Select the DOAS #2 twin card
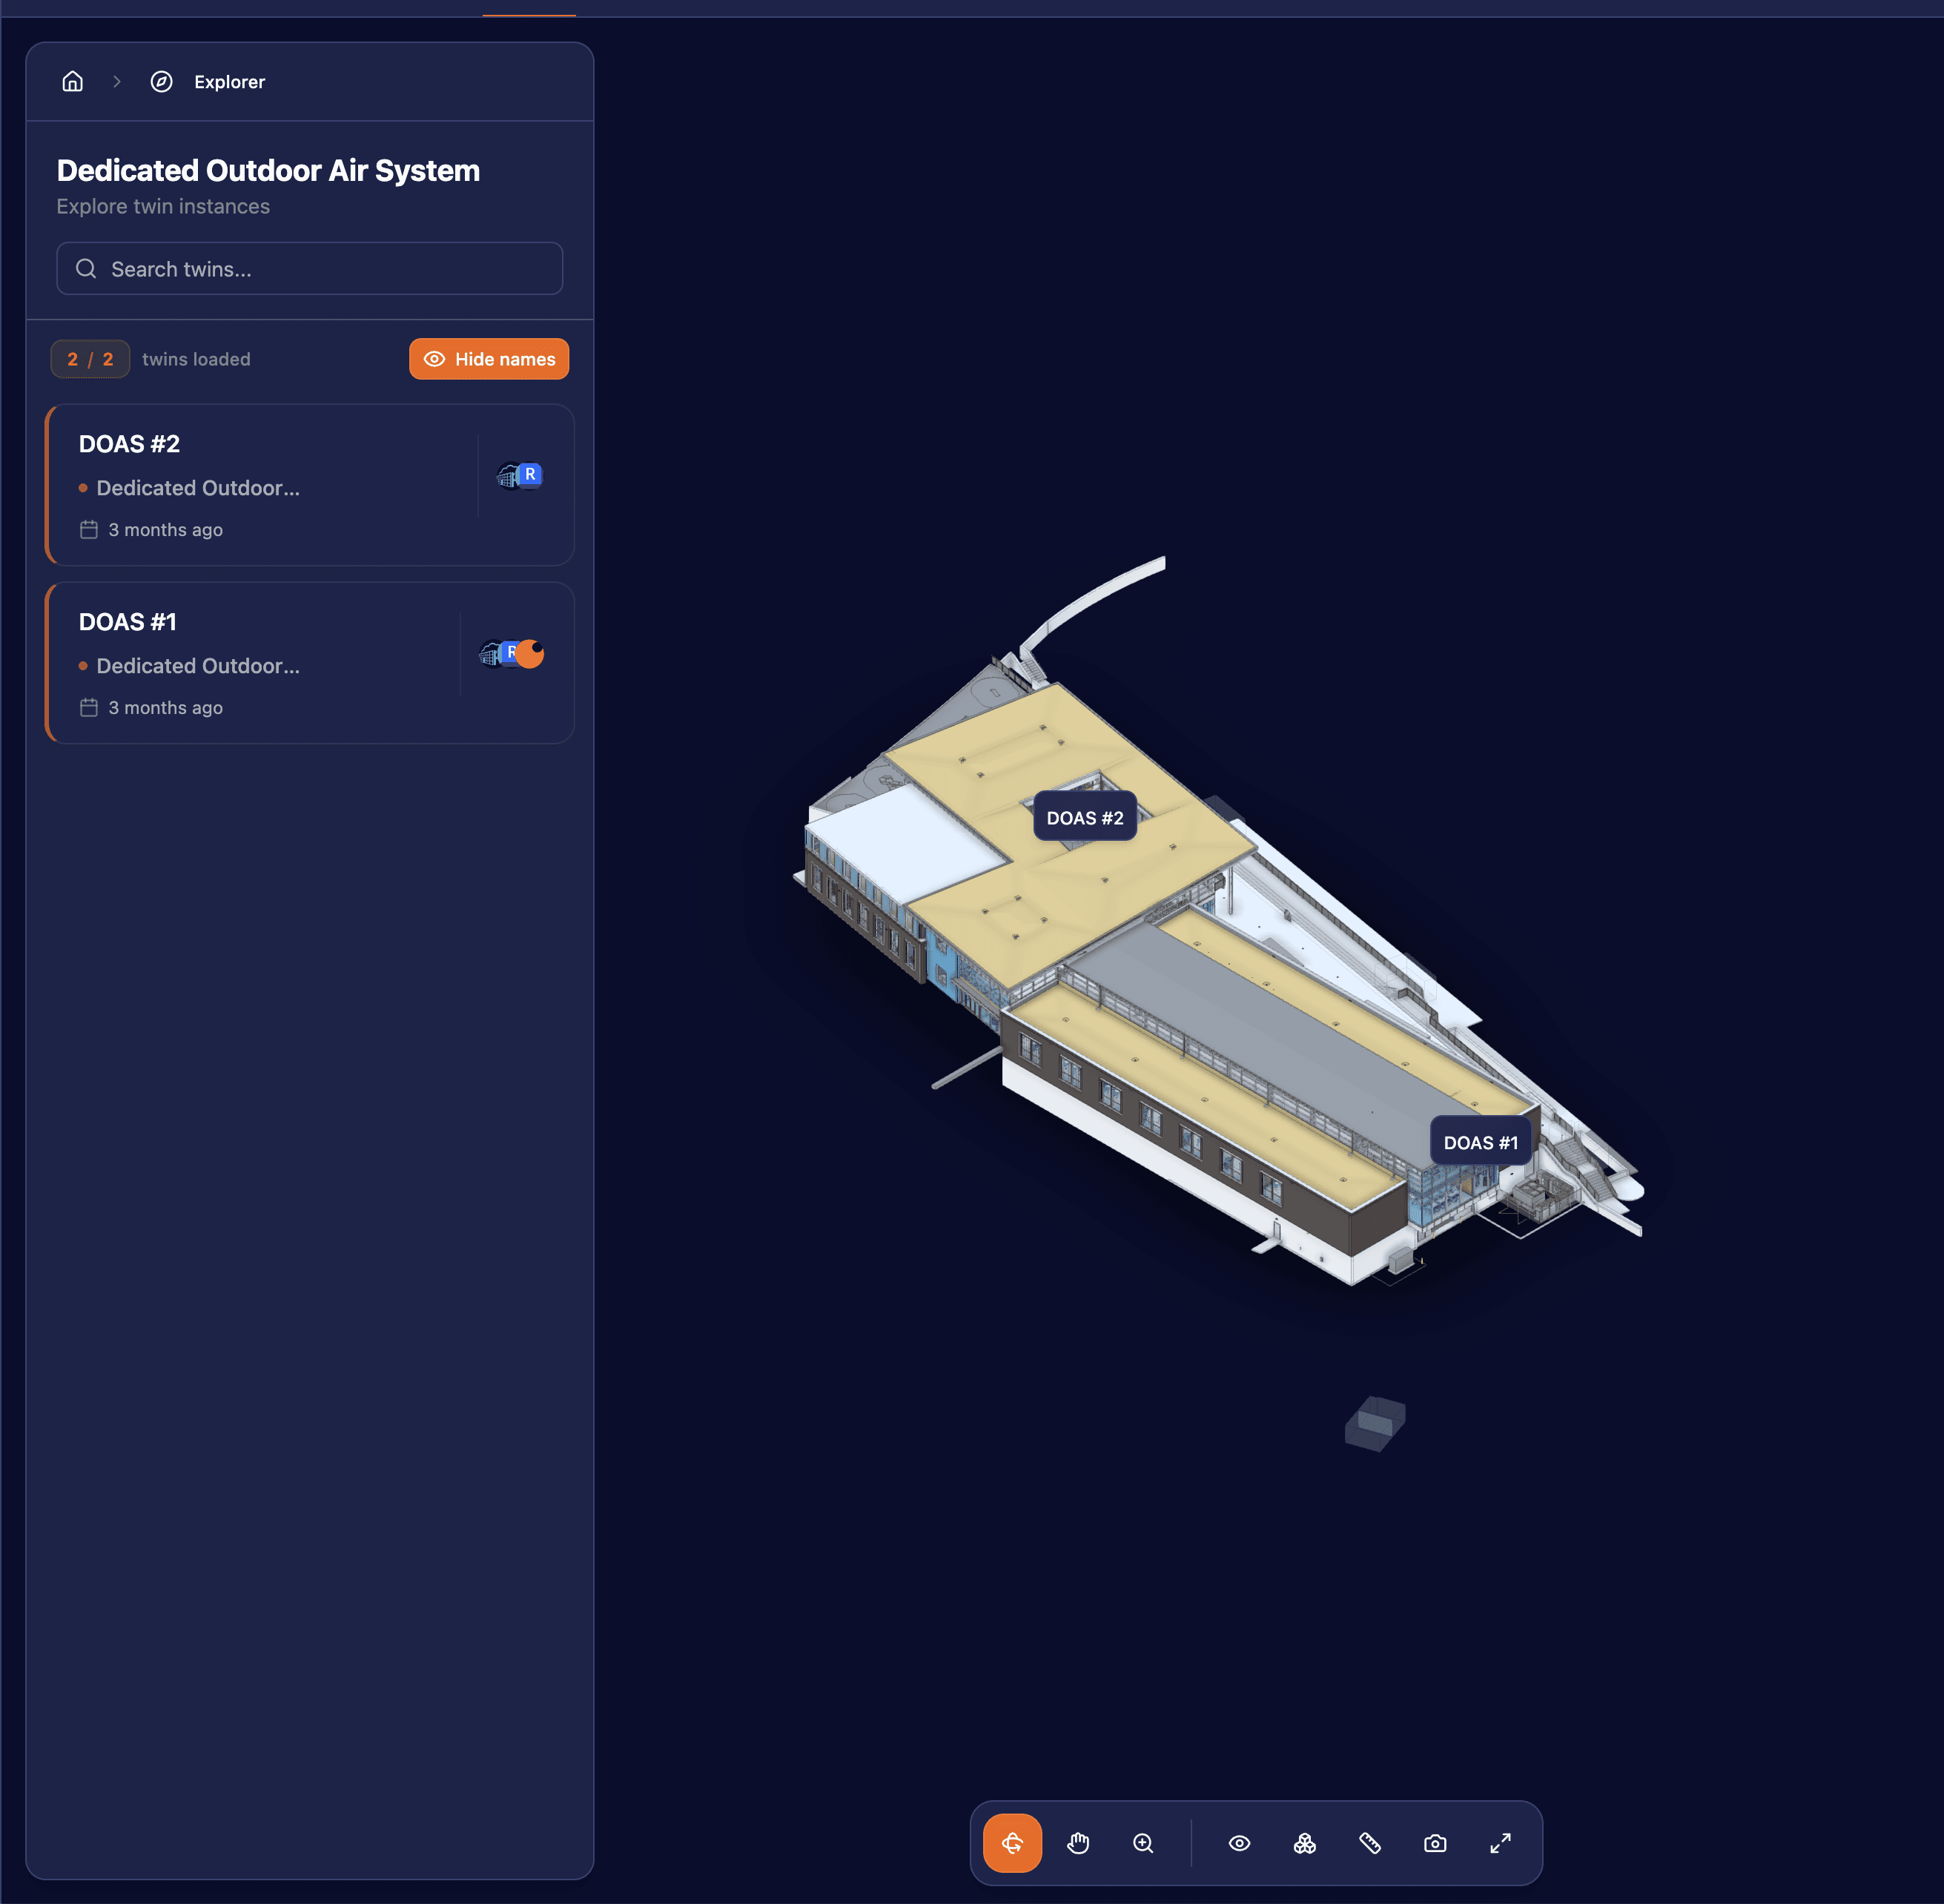This screenshot has width=1944, height=1904. [x=260, y=485]
